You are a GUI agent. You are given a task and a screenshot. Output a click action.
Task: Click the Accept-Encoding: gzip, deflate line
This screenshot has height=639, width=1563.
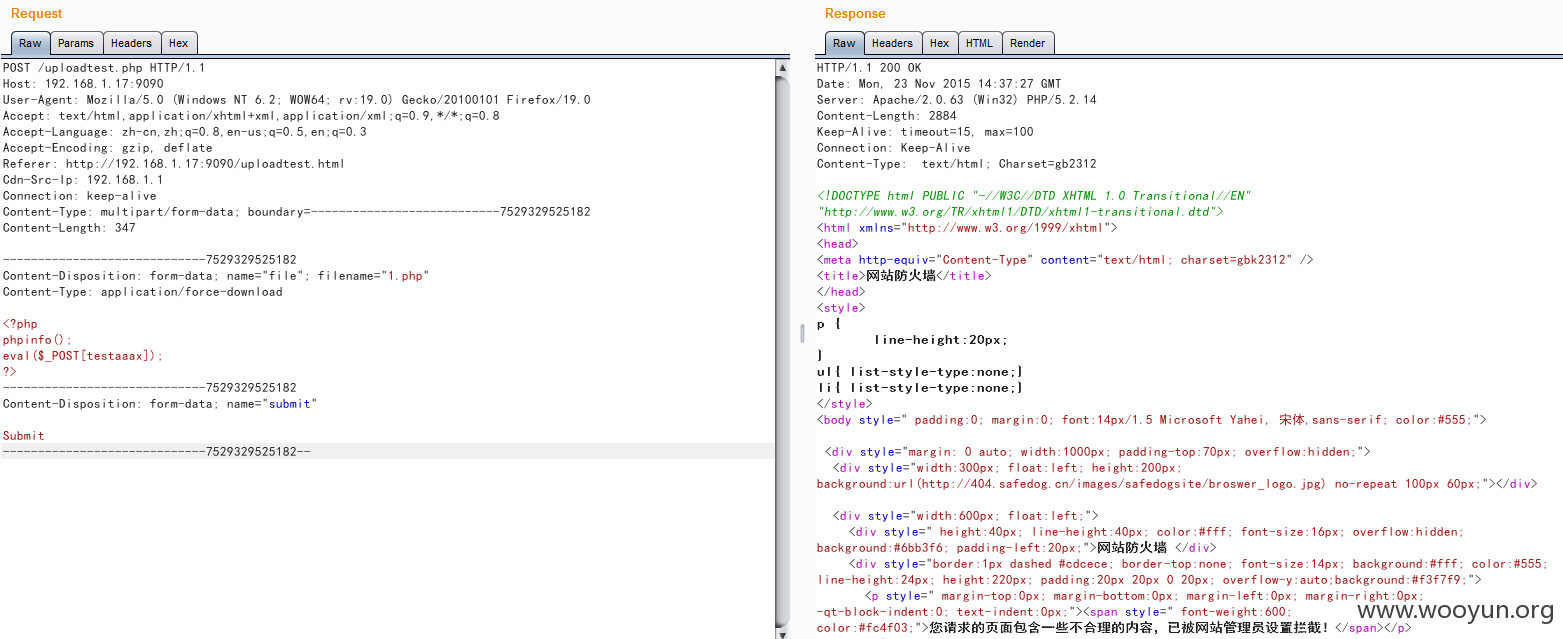click(x=108, y=148)
